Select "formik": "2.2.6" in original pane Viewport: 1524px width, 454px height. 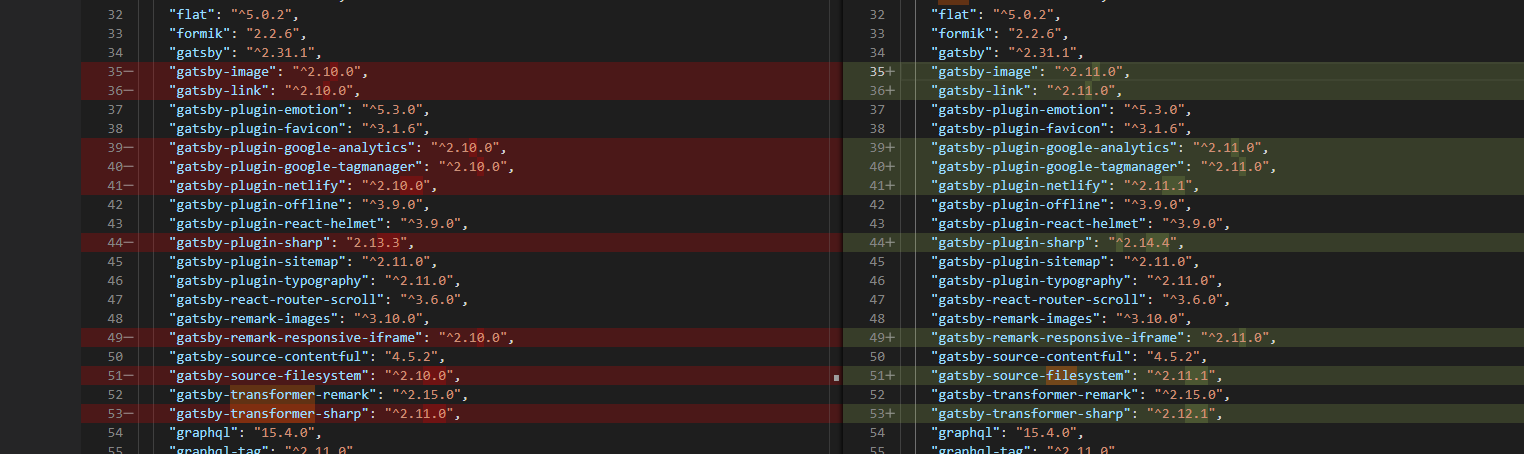(239, 34)
